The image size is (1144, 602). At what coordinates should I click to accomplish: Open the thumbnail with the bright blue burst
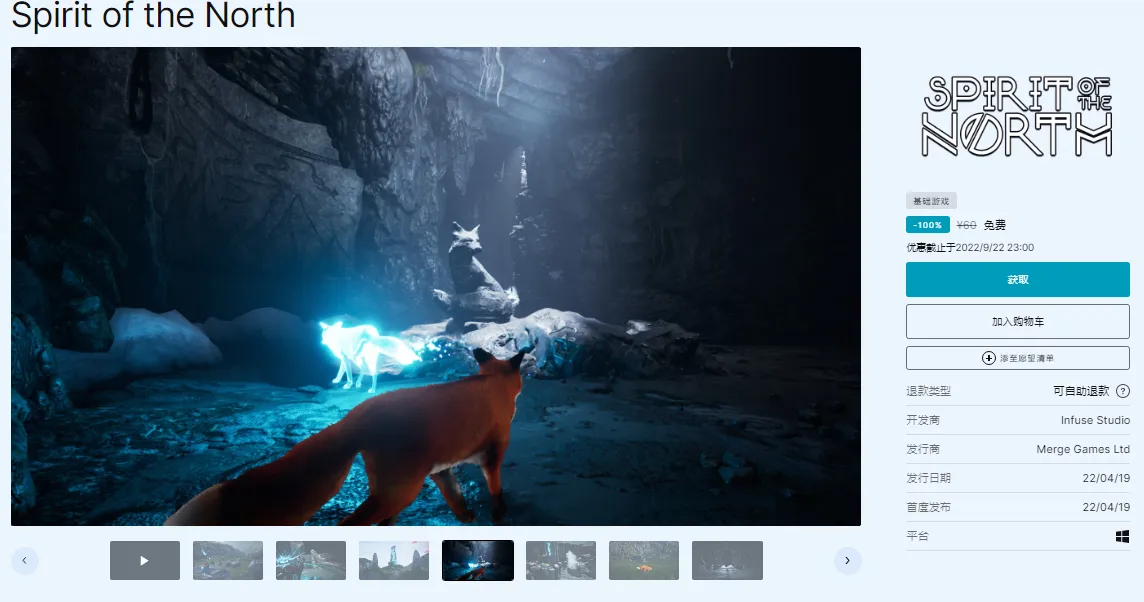click(311, 560)
